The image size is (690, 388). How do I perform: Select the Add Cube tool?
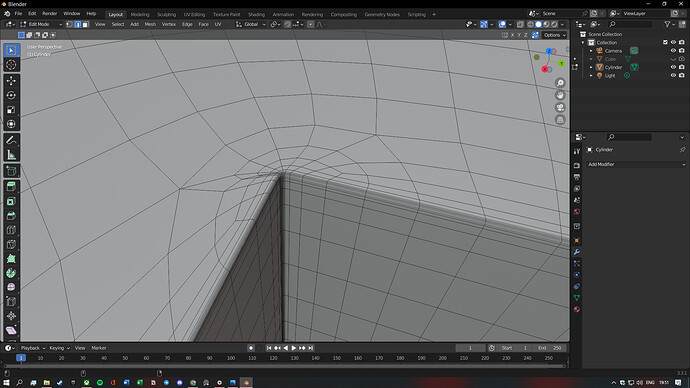pyautogui.click(x=11, y=171)
